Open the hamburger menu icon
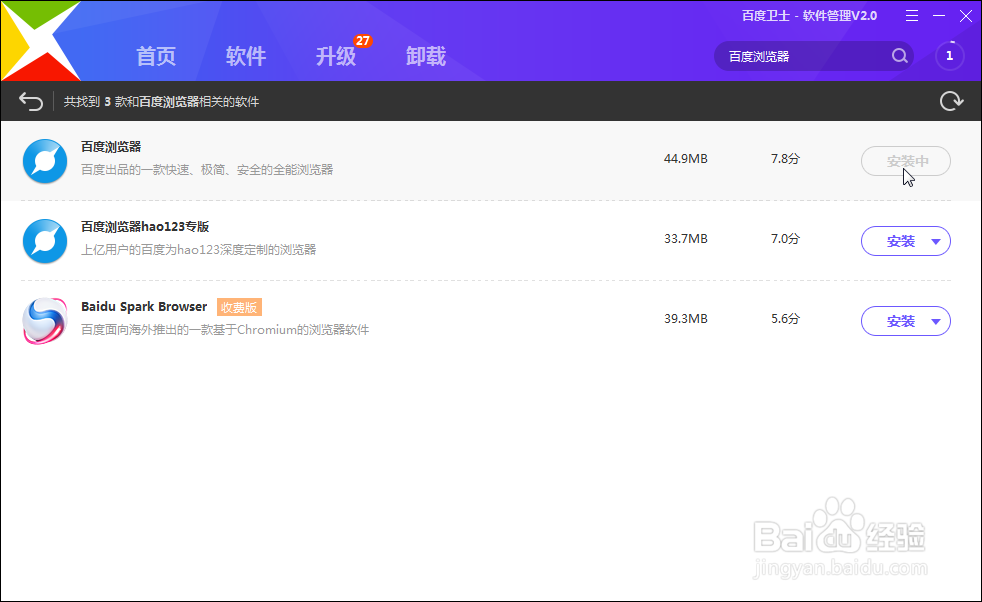 pos(912,16)
